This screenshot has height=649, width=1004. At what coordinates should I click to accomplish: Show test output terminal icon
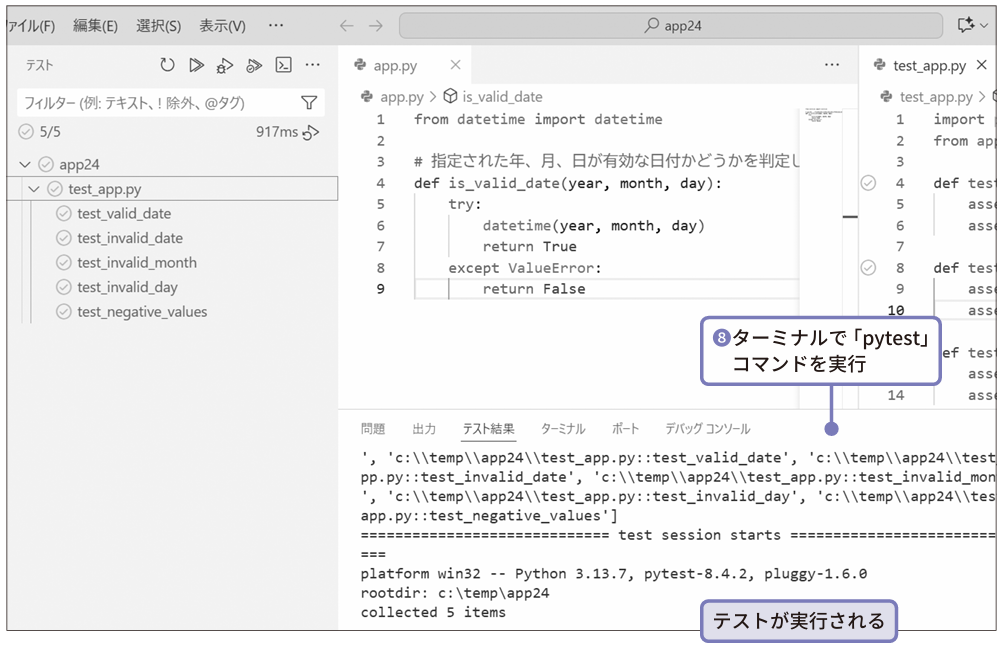coord(283,65)
